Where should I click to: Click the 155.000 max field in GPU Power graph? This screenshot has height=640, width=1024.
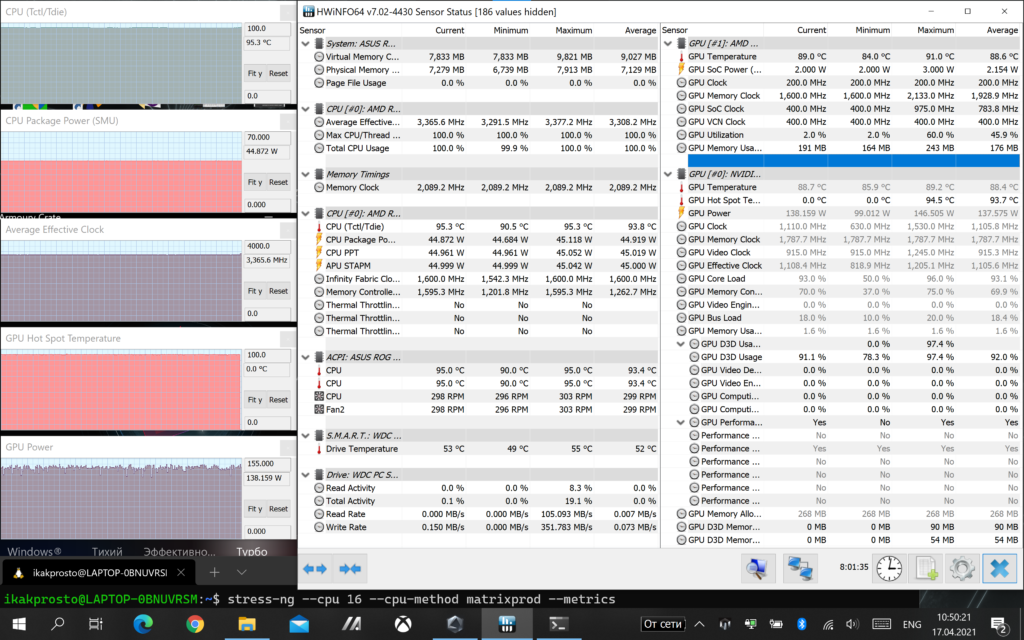pyautogui.click(x=267, y=464)
